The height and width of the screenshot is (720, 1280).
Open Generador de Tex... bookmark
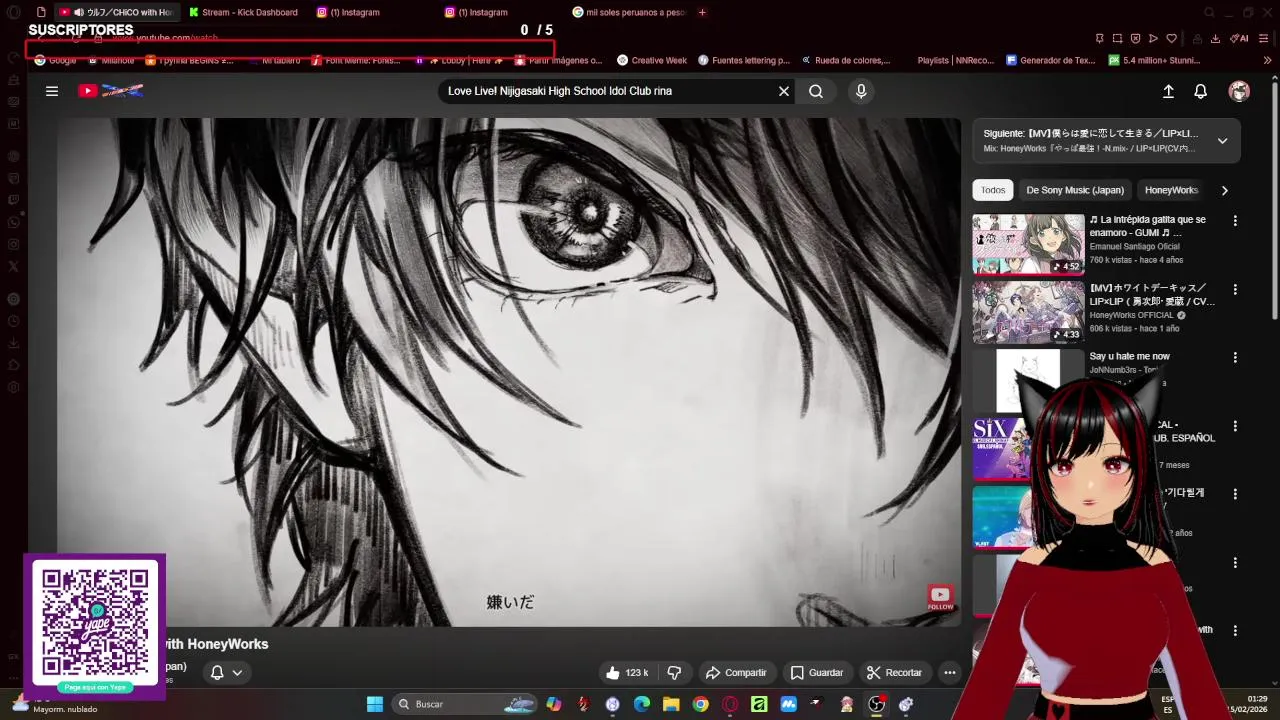(1051, 60)
